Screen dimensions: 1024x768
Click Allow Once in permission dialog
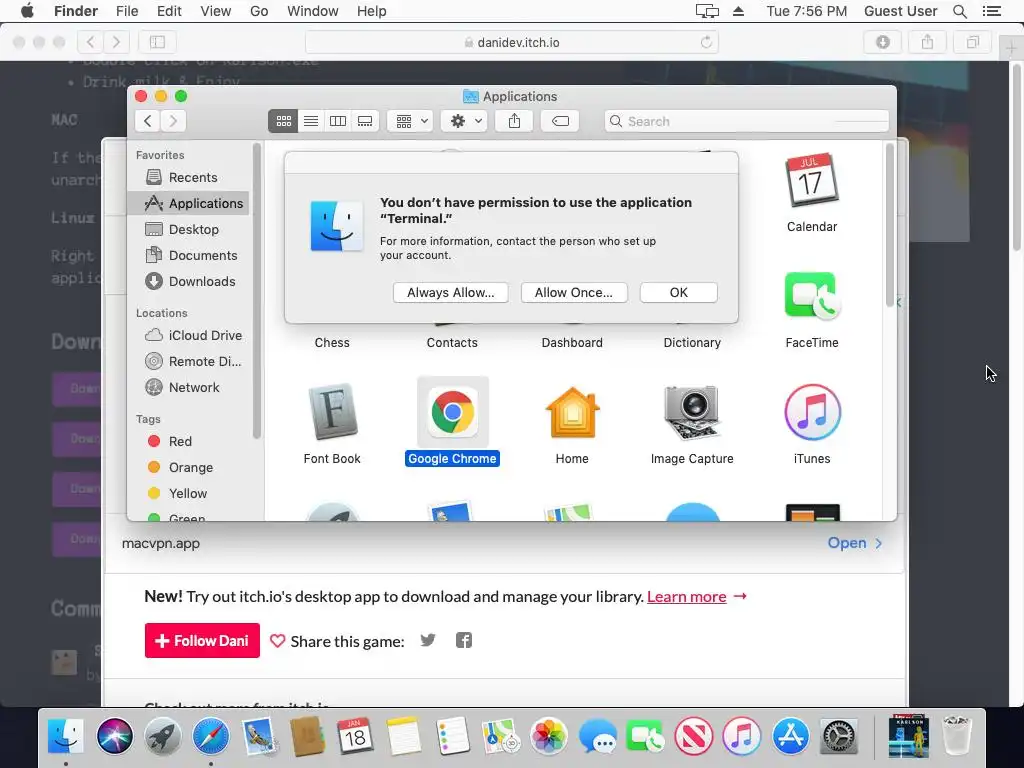click(574, 293)
